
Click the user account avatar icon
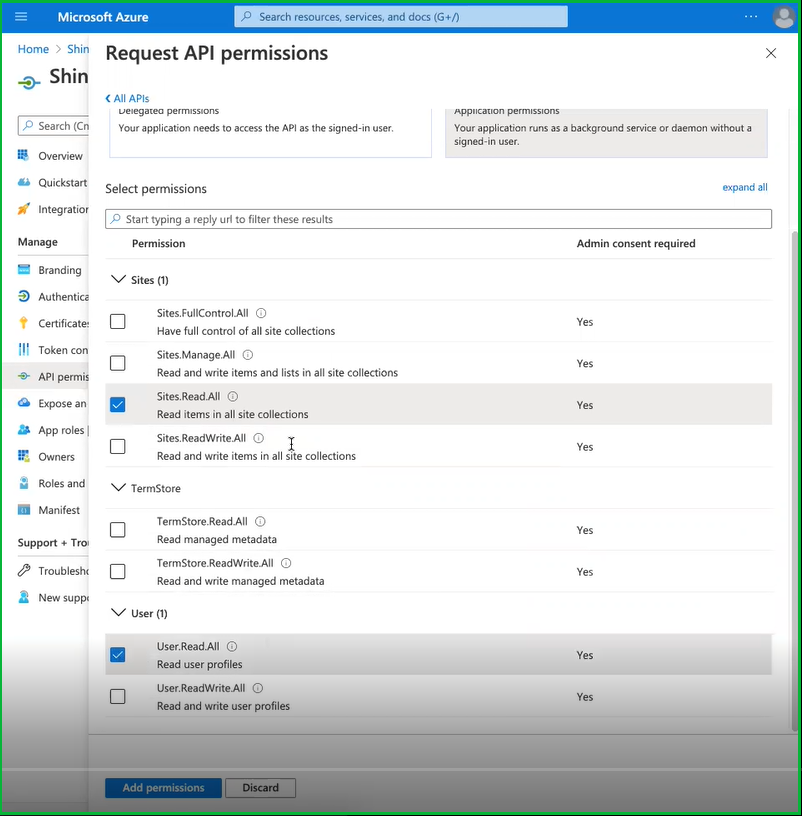[x=783, y=17]
